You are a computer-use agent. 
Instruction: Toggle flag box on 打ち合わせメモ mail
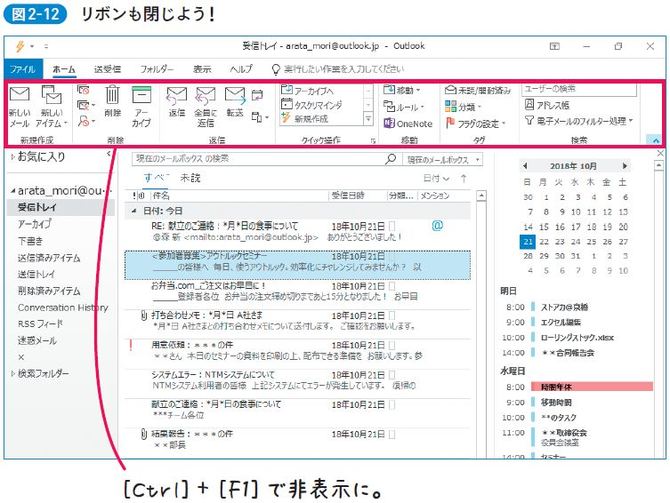click(x=392, y=316)
